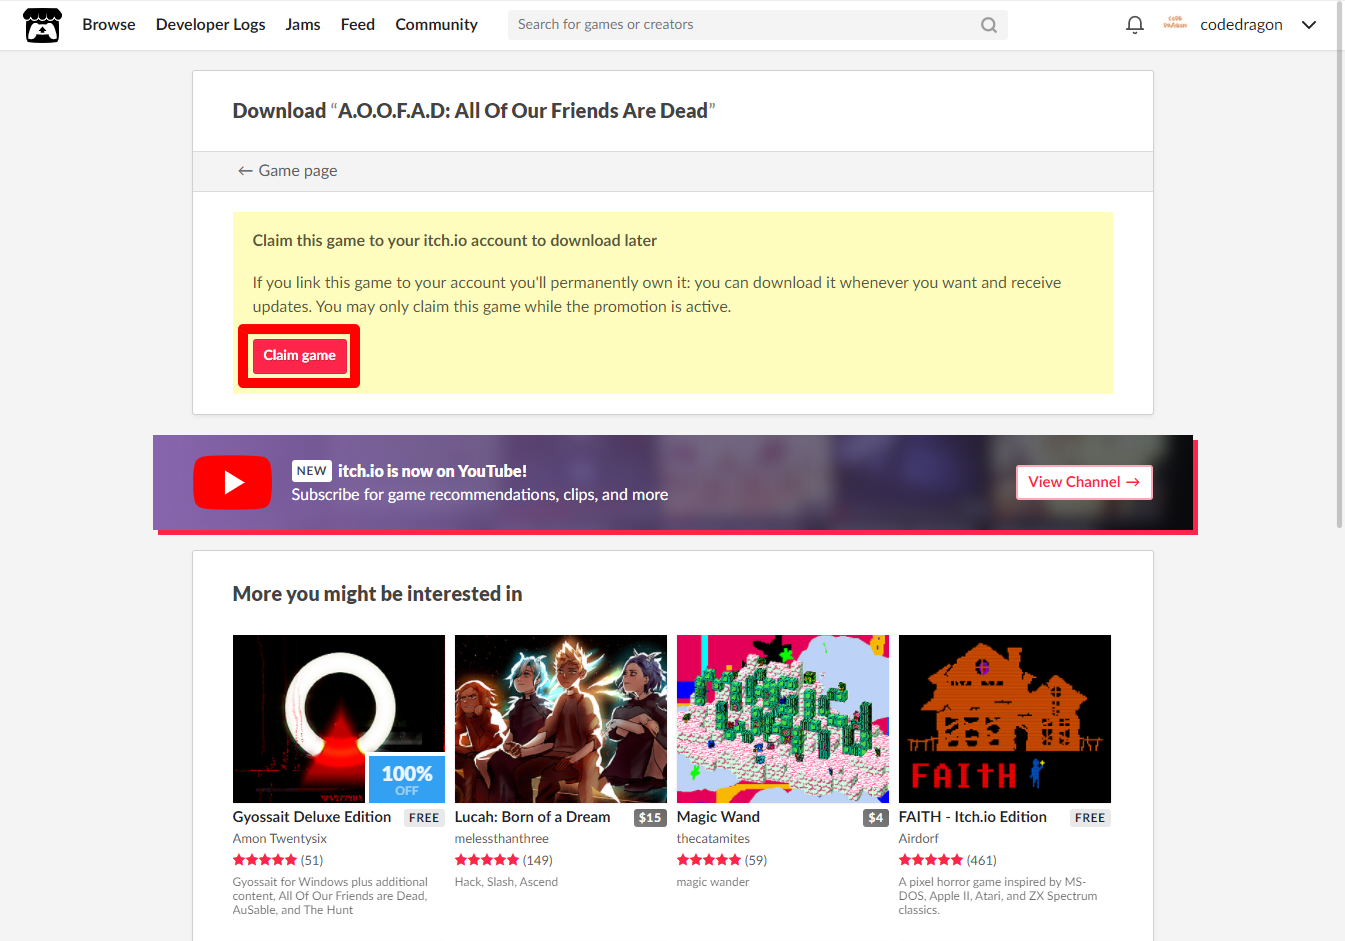Image resolution: width=1345 pixels, height=941 pixels.
Task: Click the "itch.io is now on YouTube!" headline
Action: click(x=432, y=471)
